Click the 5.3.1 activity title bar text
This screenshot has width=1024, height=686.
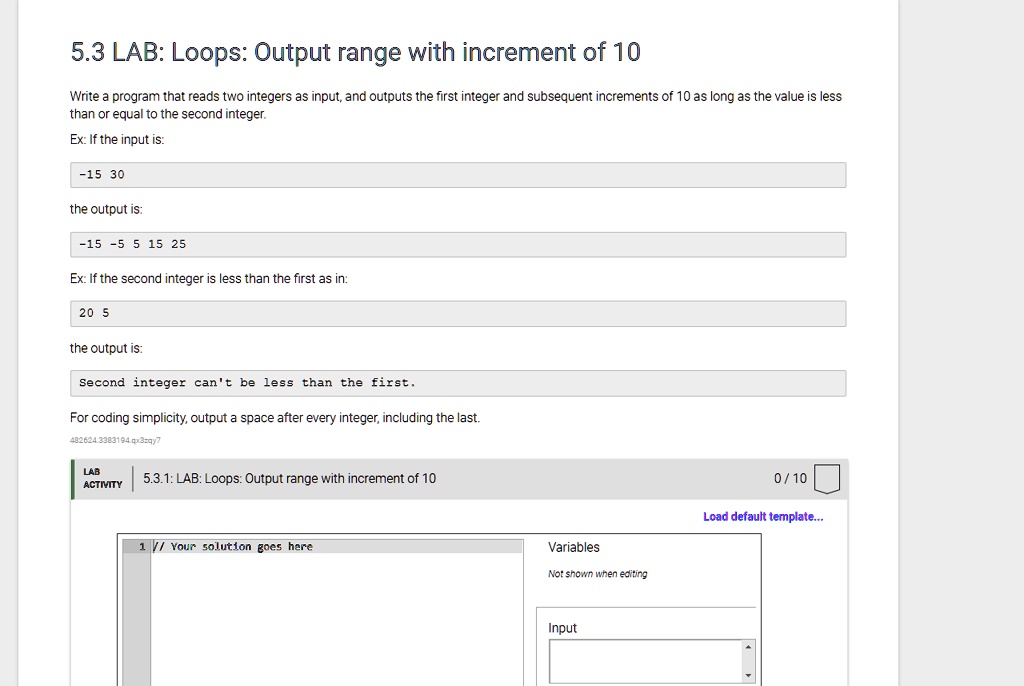coord(290,479)
